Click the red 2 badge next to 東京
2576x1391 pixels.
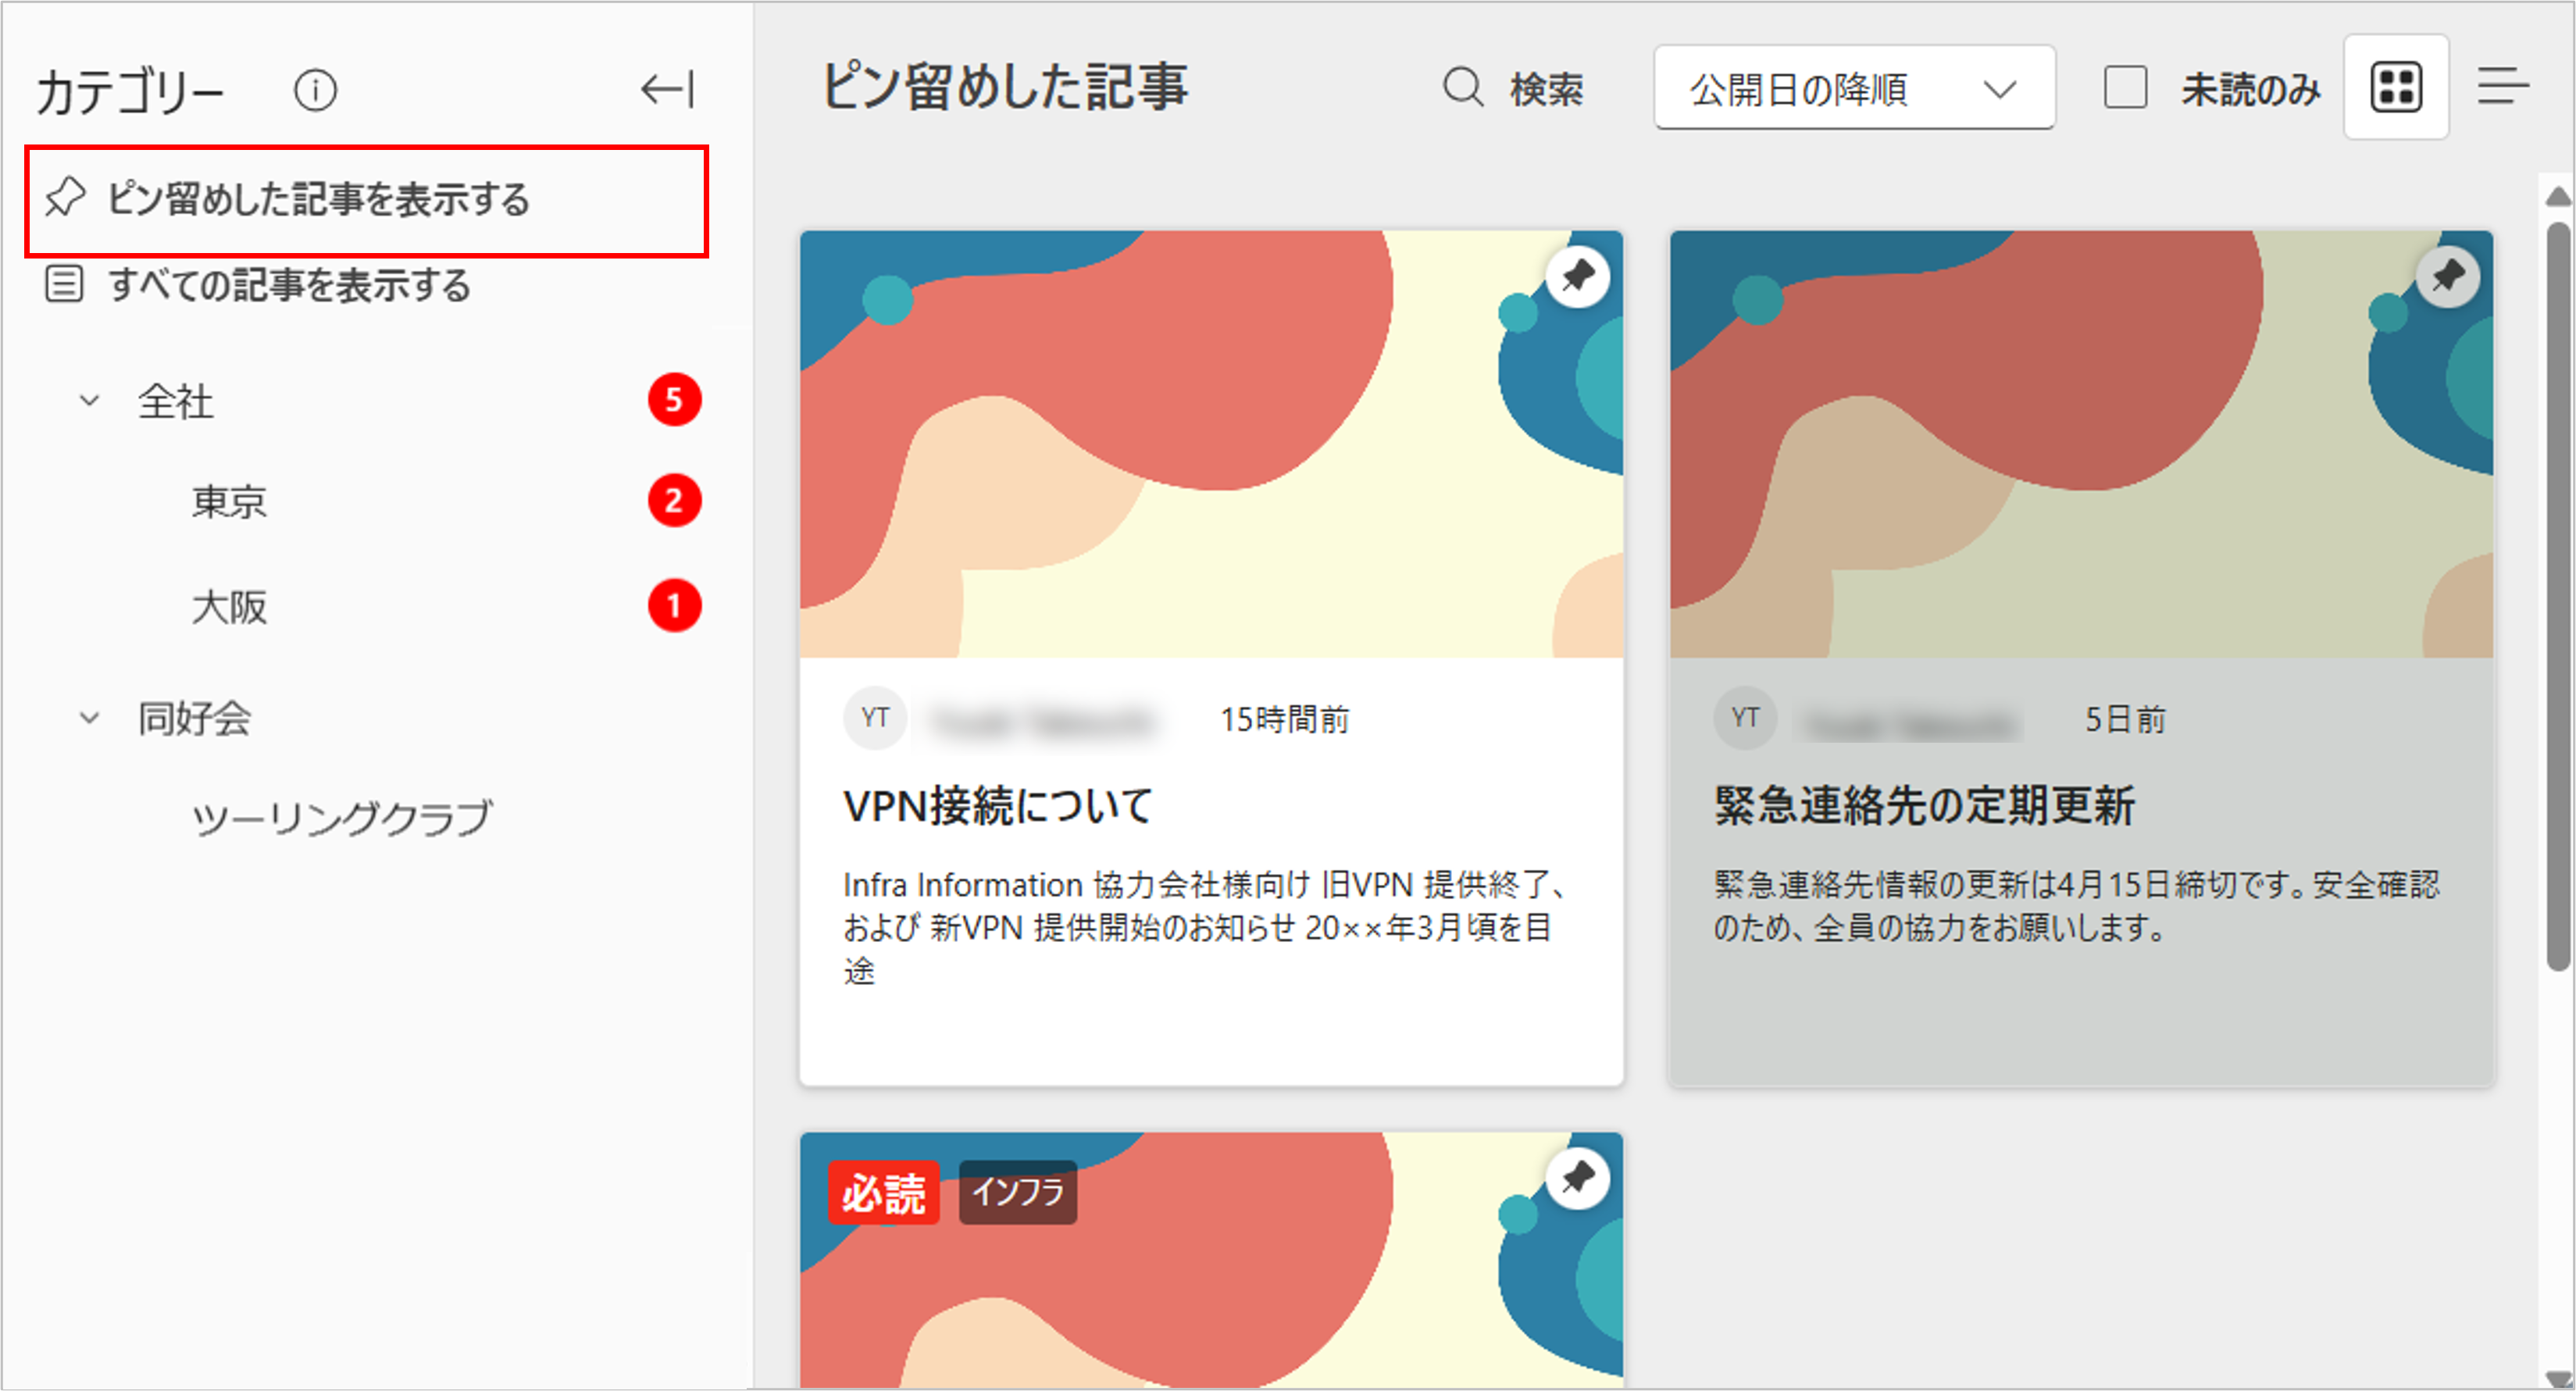click(674, 501)
